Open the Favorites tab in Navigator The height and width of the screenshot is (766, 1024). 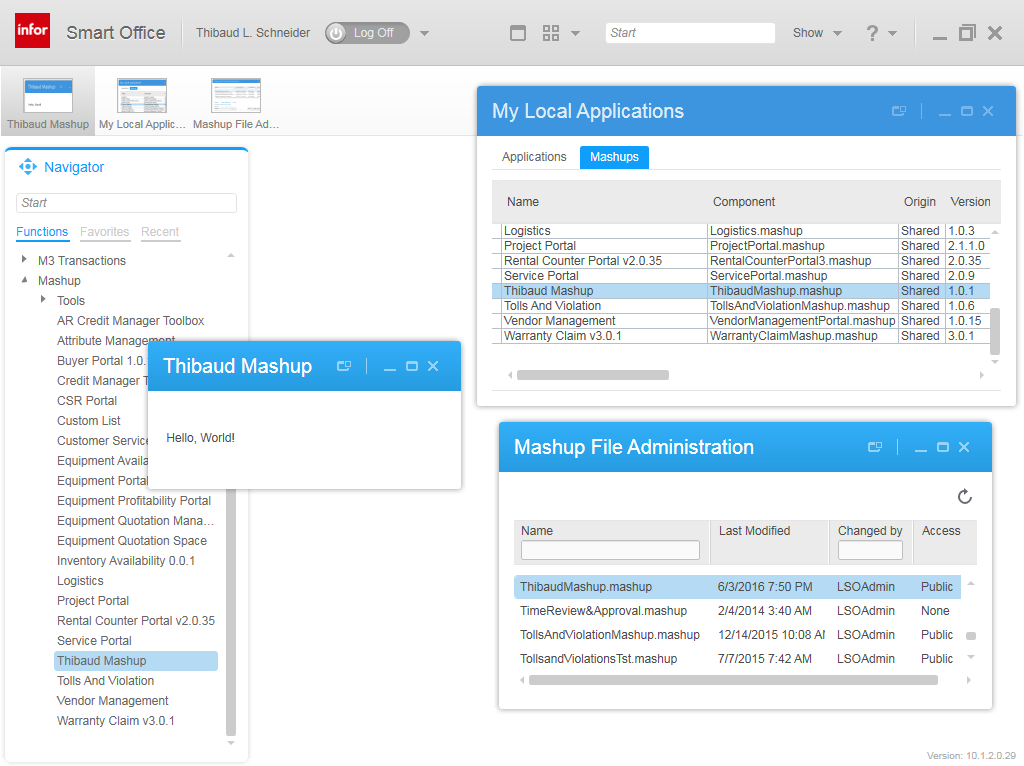pos(105,232)
